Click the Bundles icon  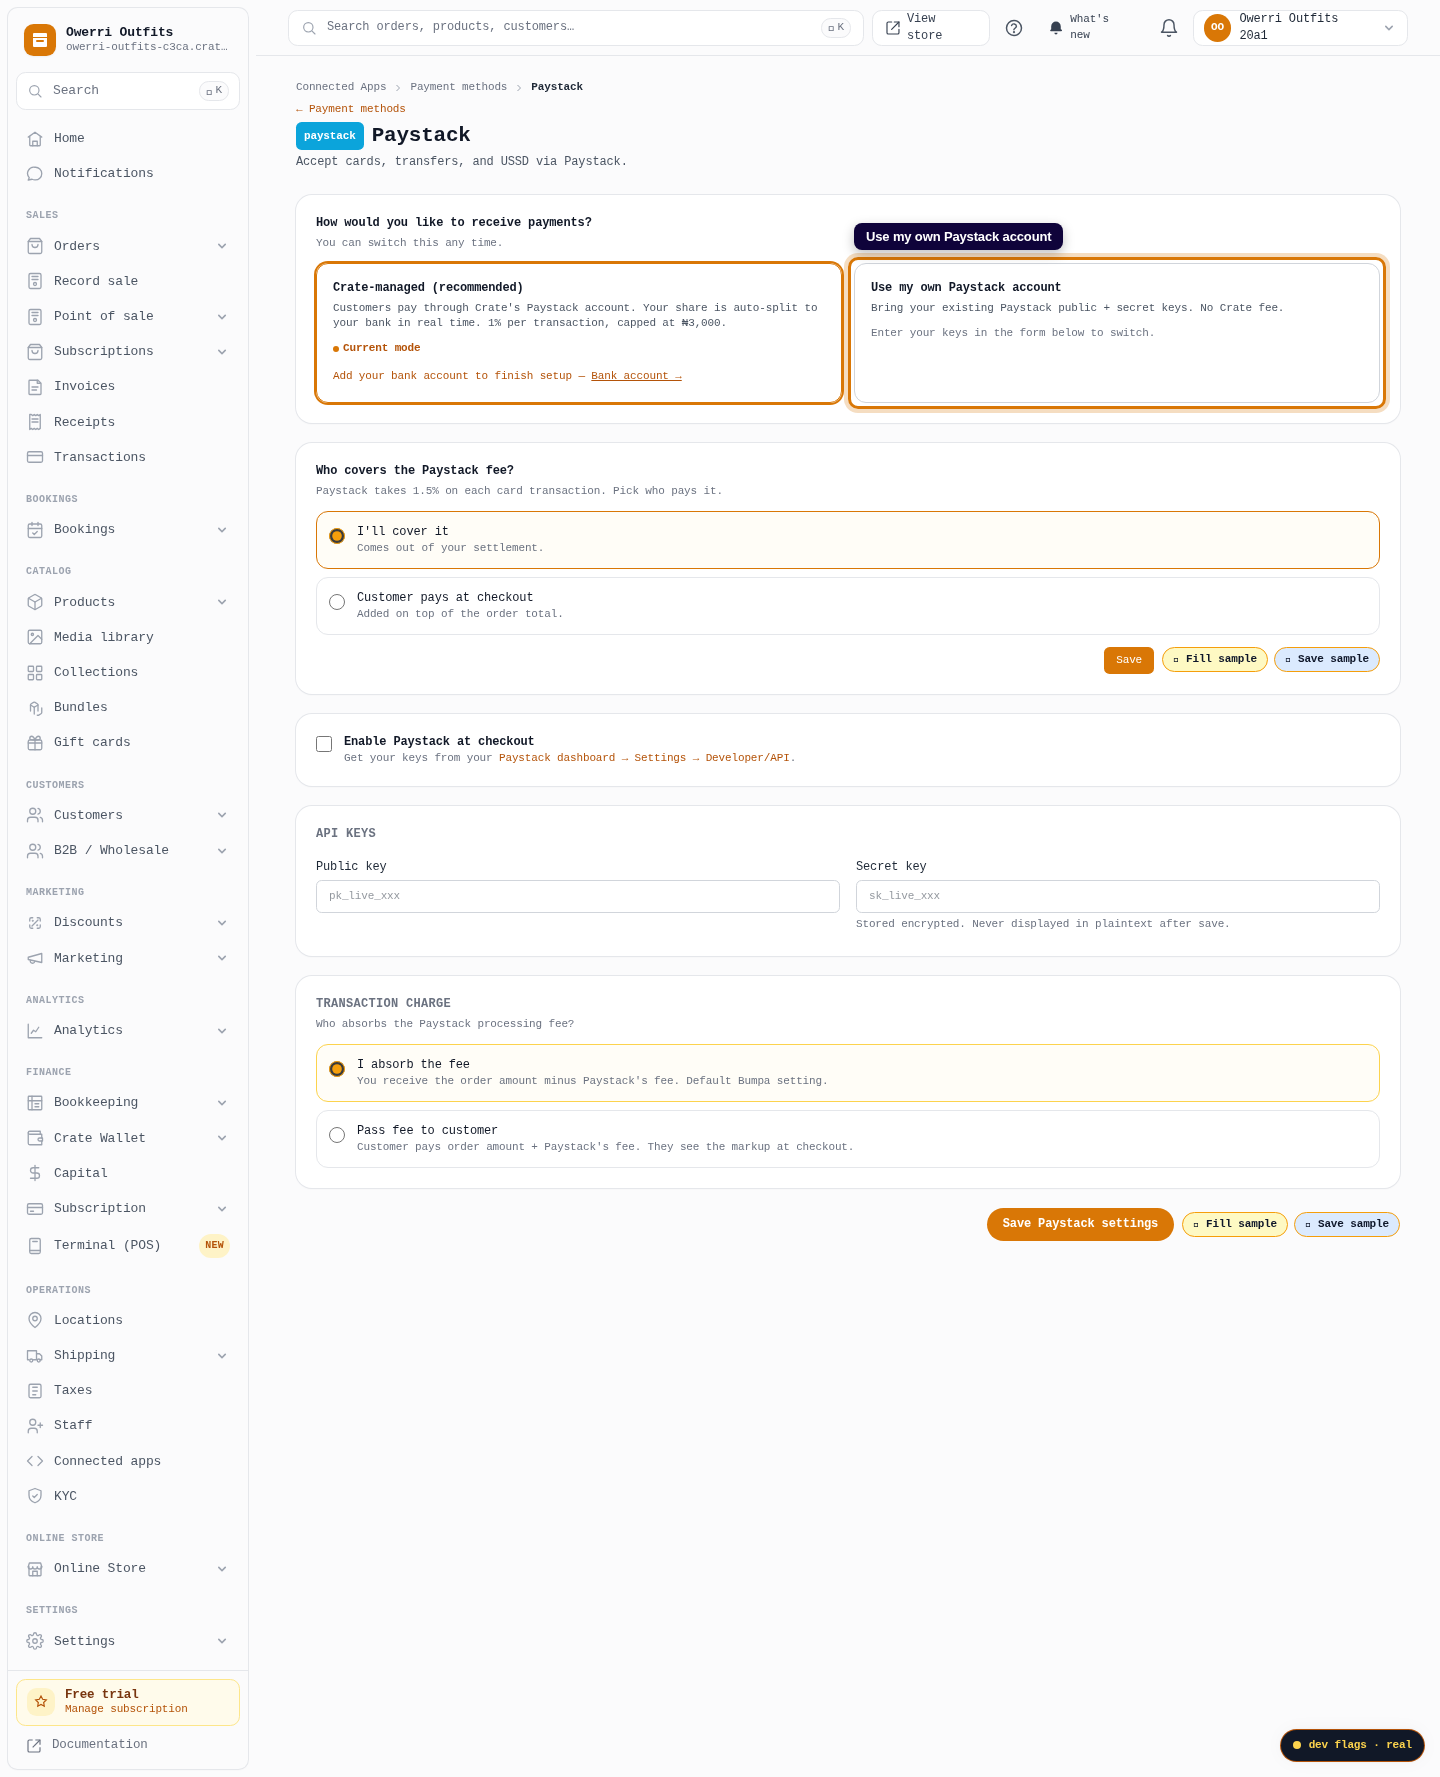coord(35,708)
